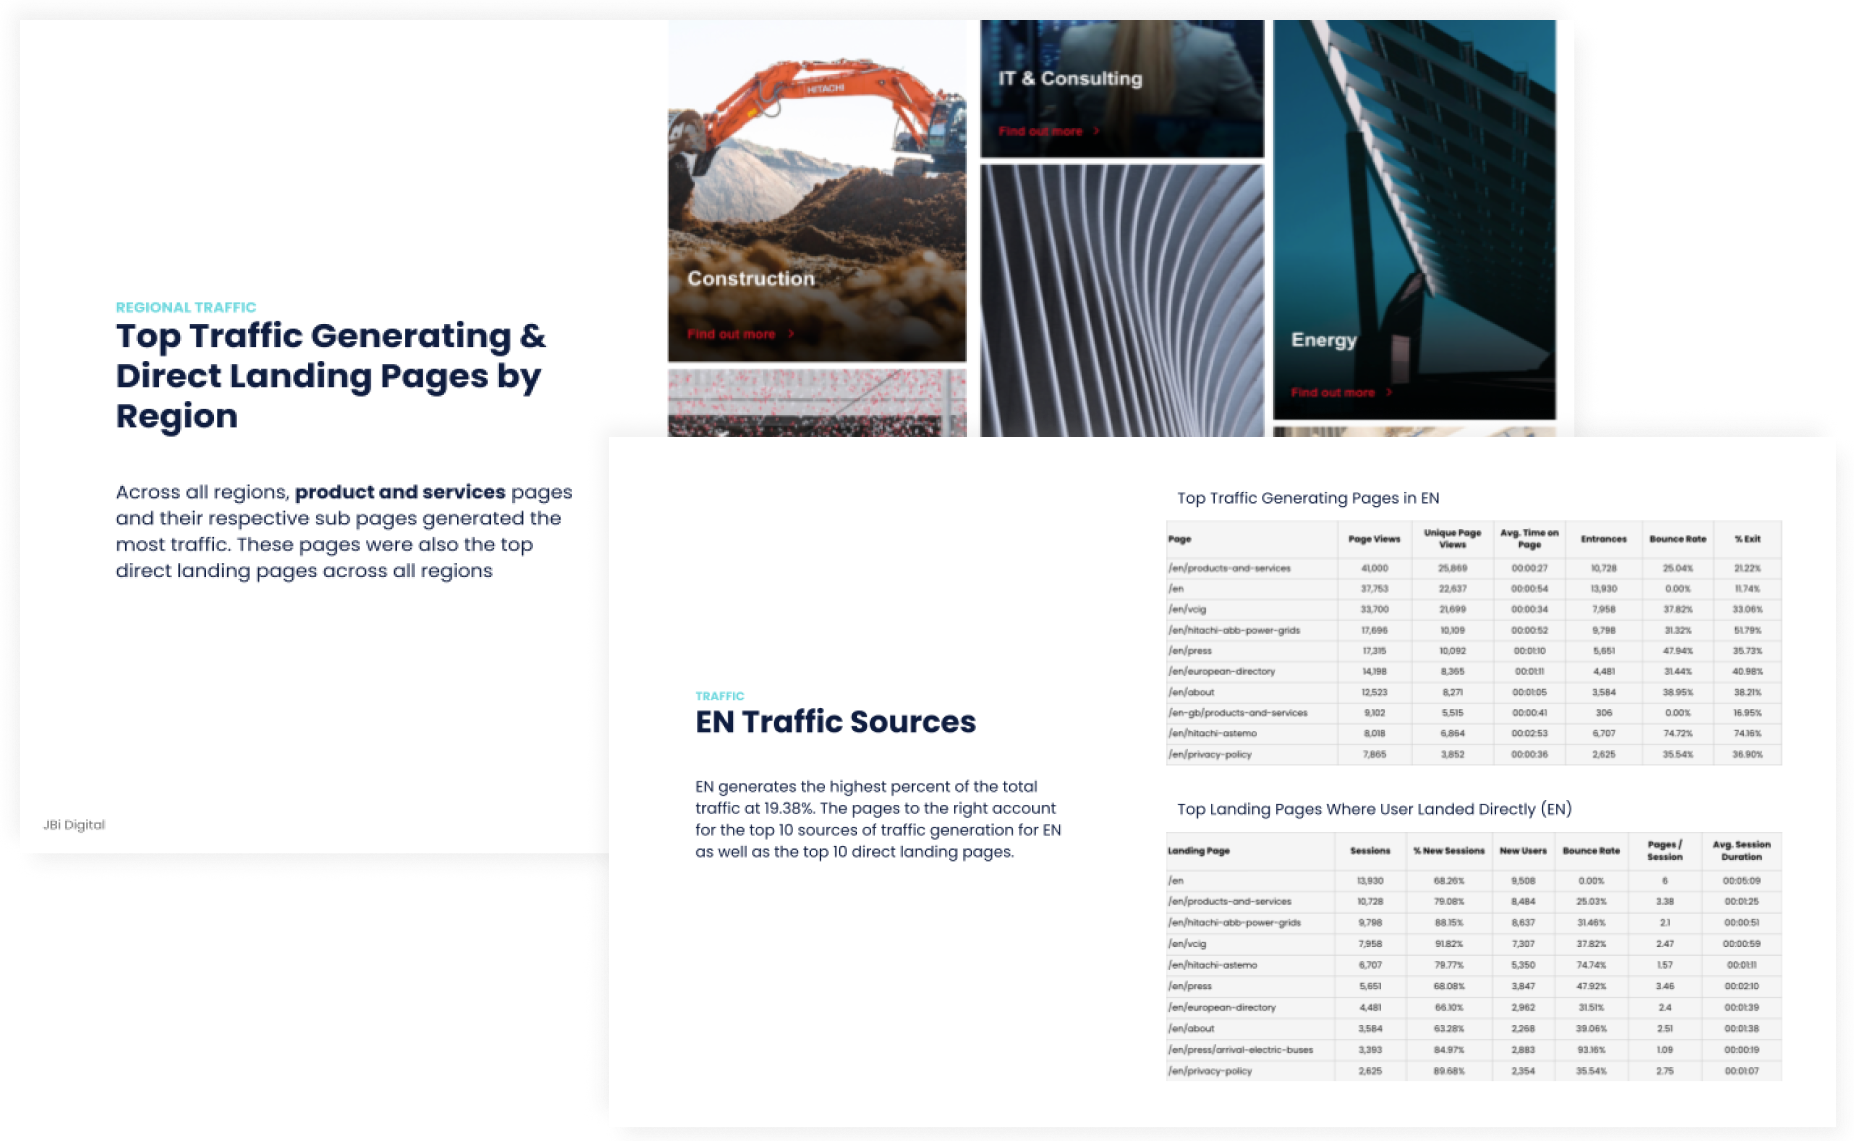Viewport: 1854px width, 1141px height.
Task: Click the '51.79%' exit value
Action: click(x=1747, y=630)
